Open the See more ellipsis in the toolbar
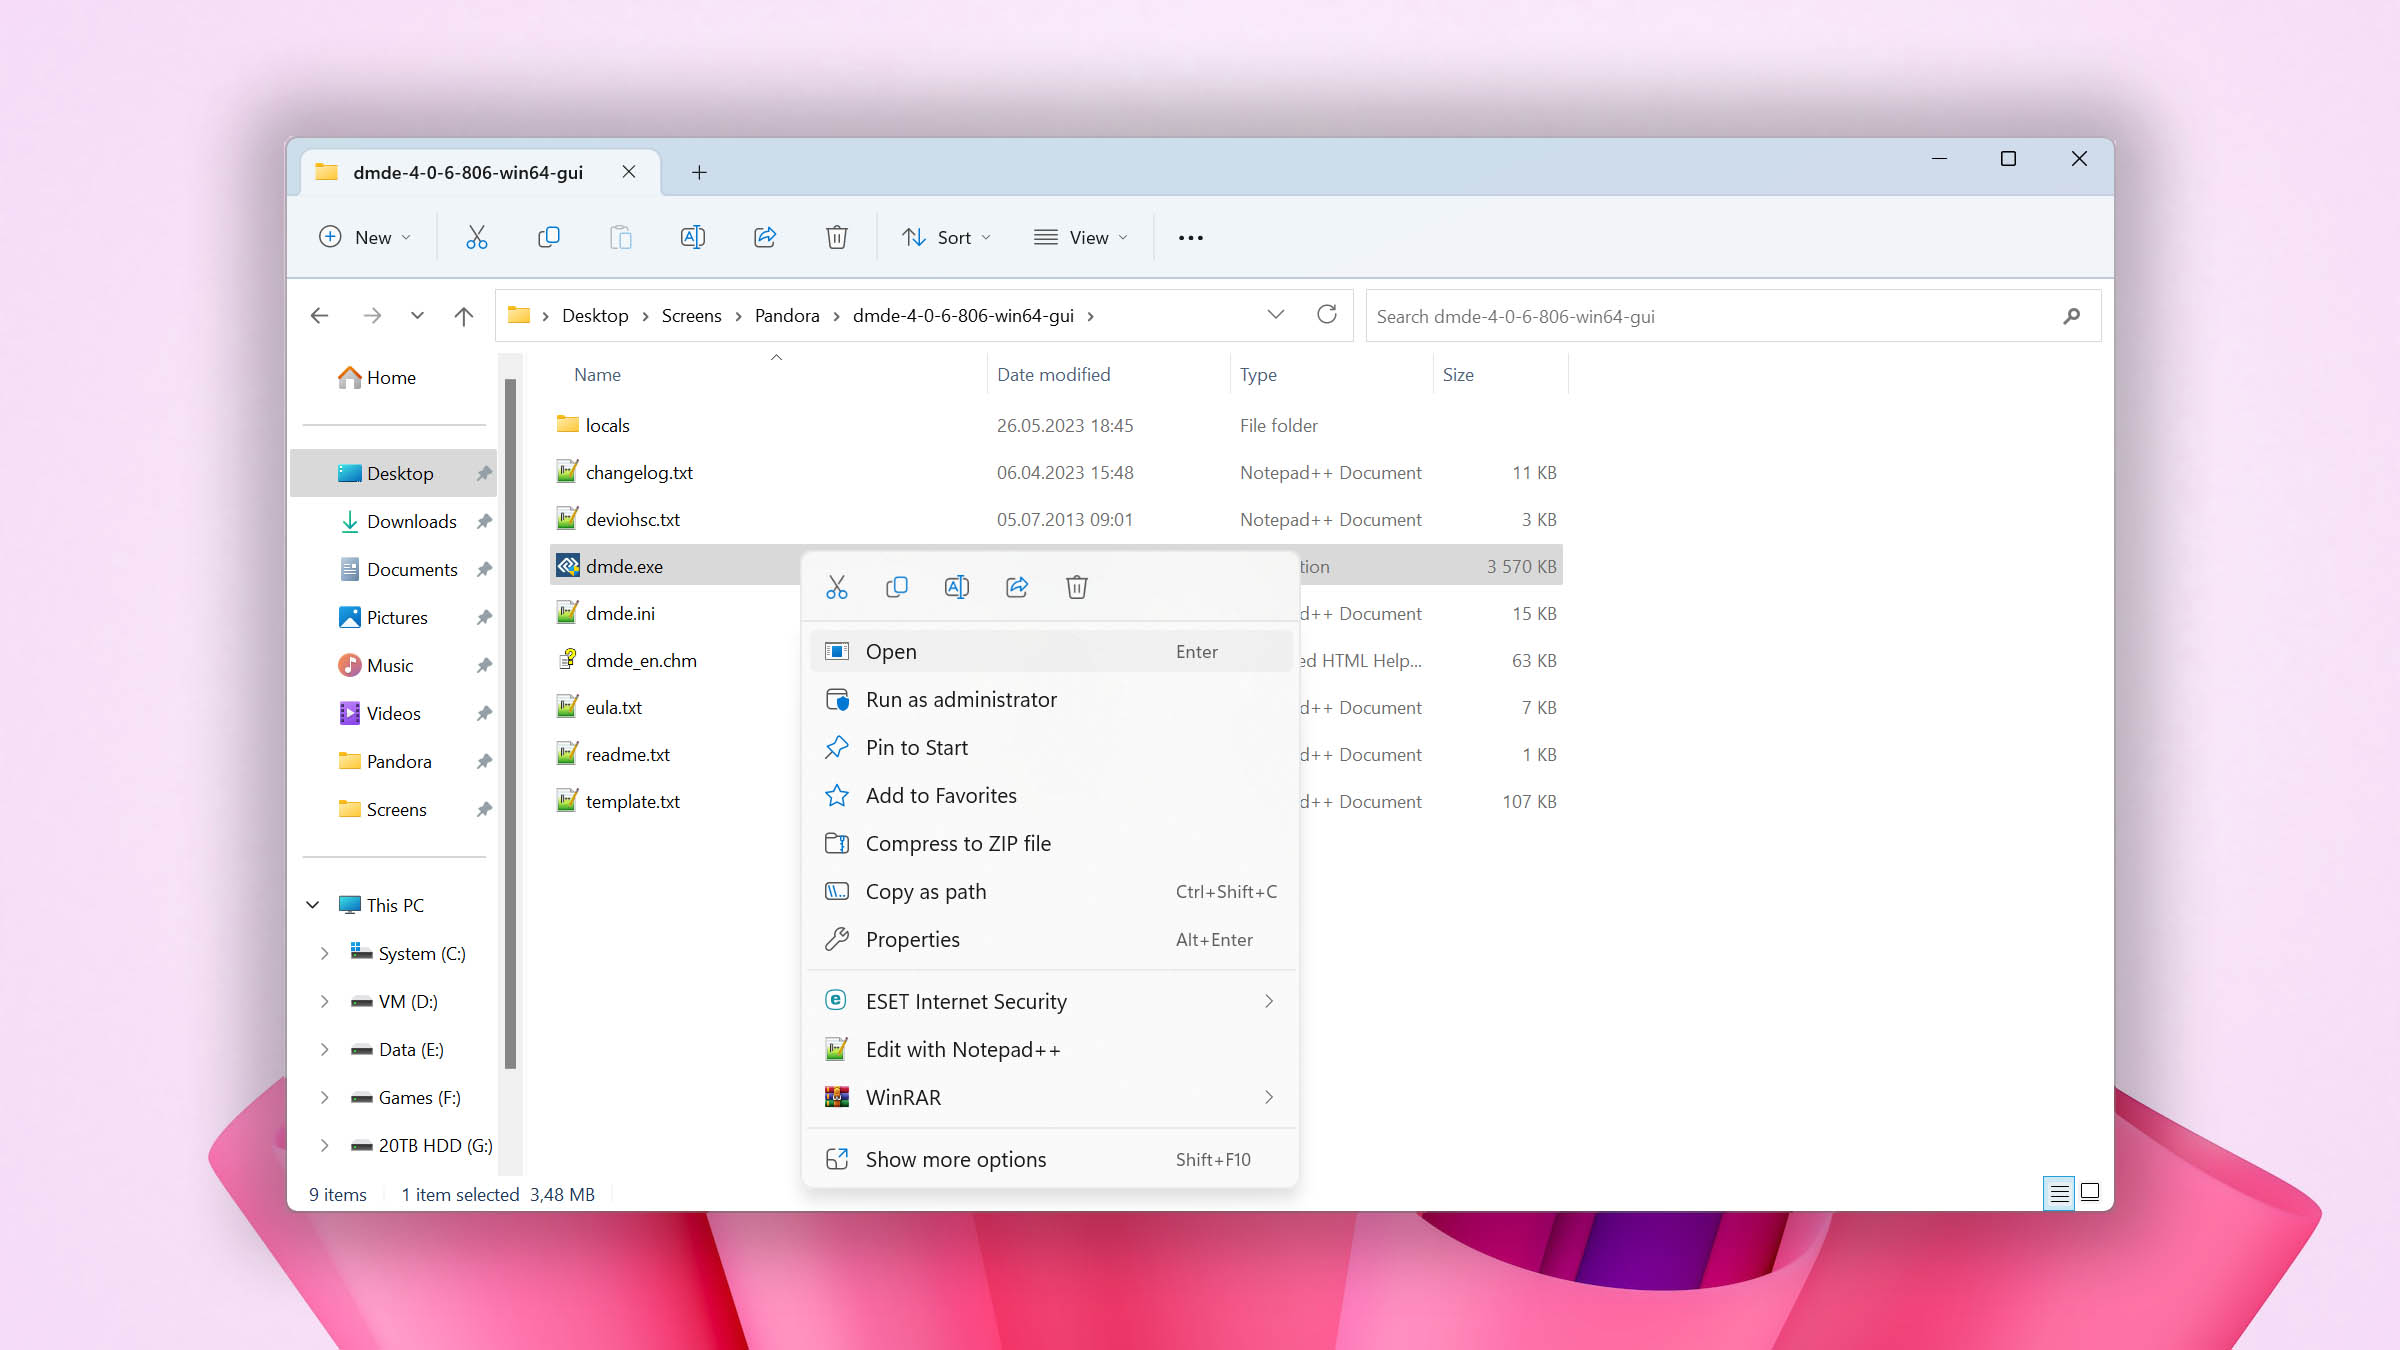This screenshot has width=2400, height=1350. [1190, 238]
